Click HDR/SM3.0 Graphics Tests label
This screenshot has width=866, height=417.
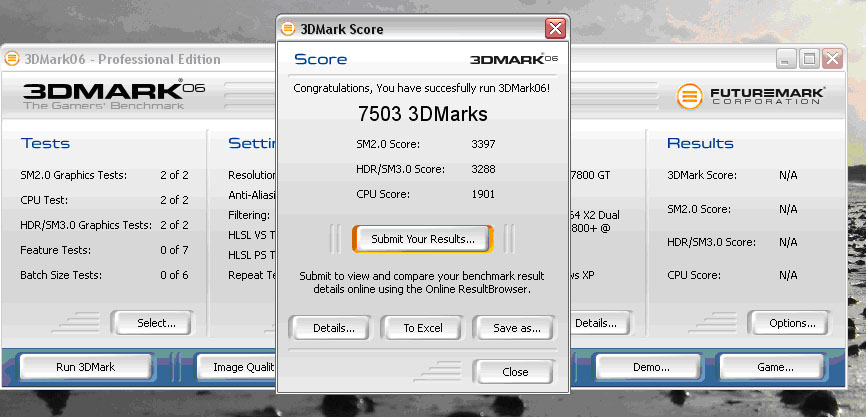click(x=86, y=225)
